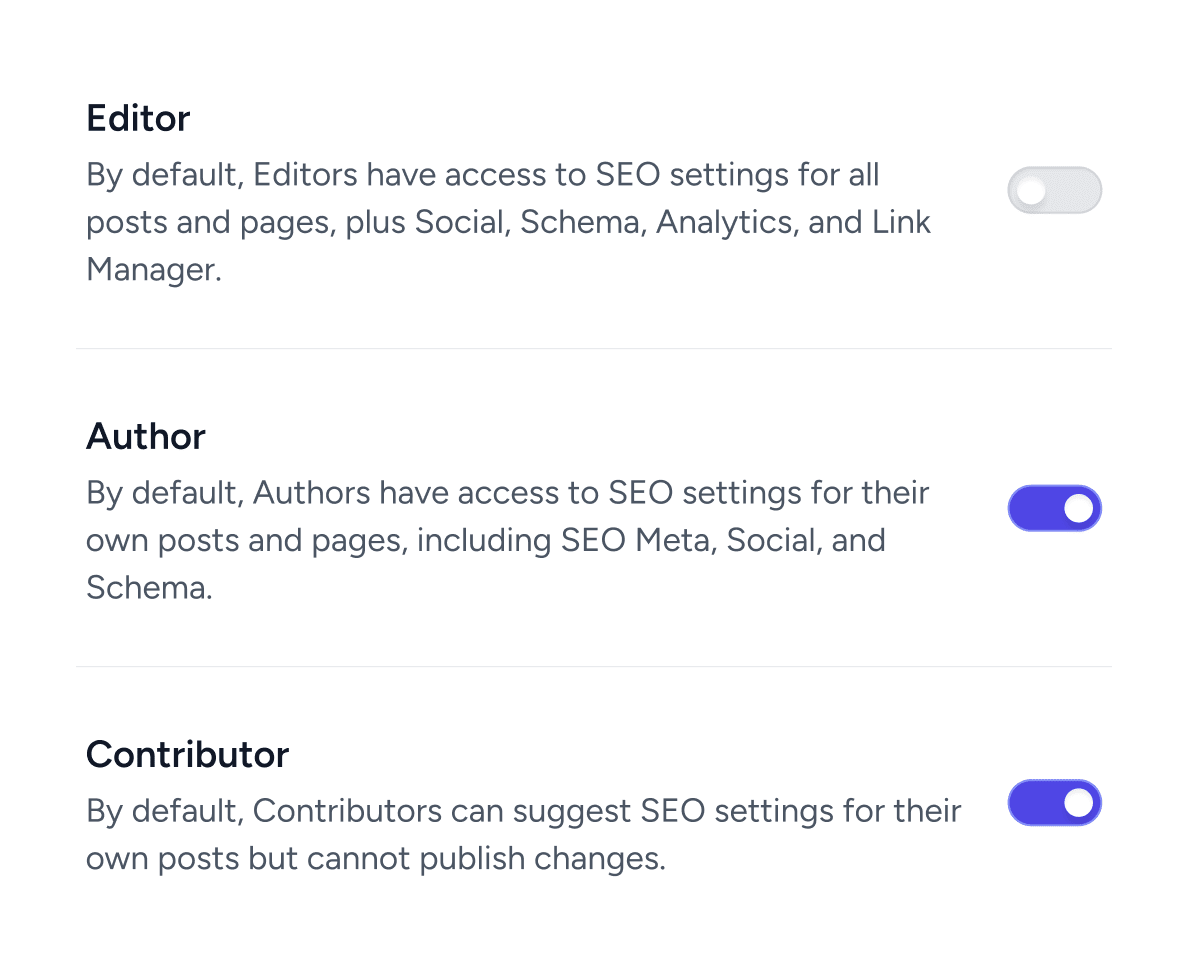This screenshot has height=964, width=1188.
Task: Click the divider line below Author section
Action: tap(594, 667)
